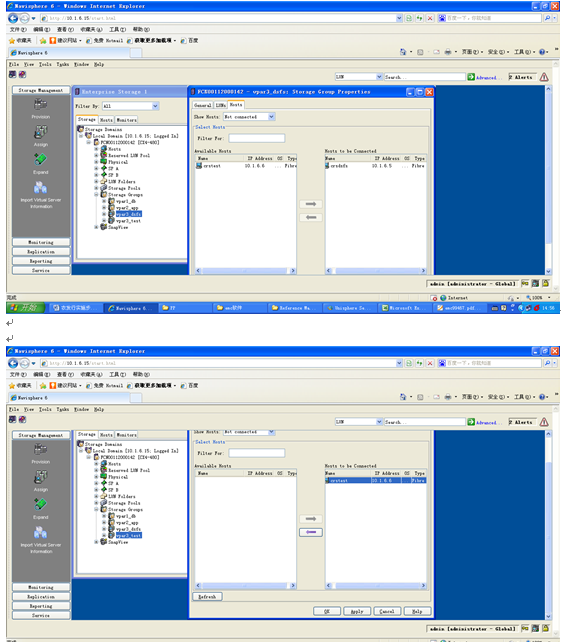Viewport: 561px width, 642px height.
Task: Open Import Virtual Server Information, lower screenshot
Action: click(40, 532)
